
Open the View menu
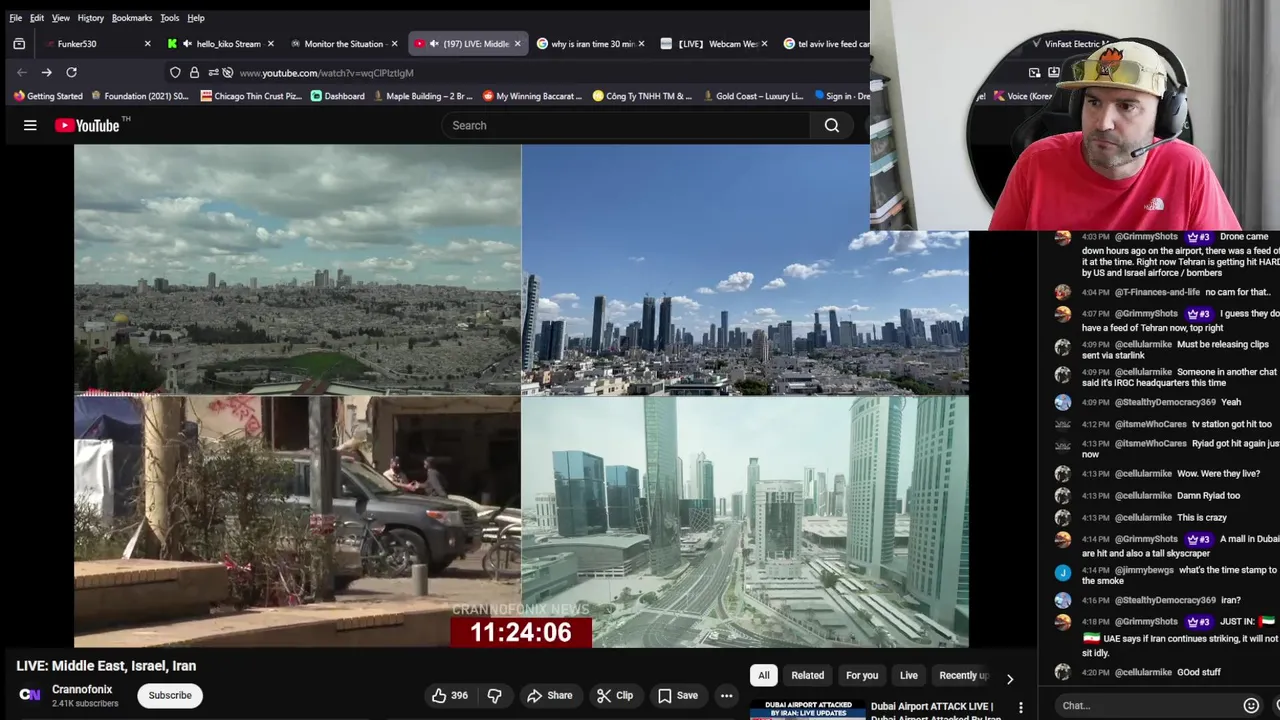tap(61, 18)
